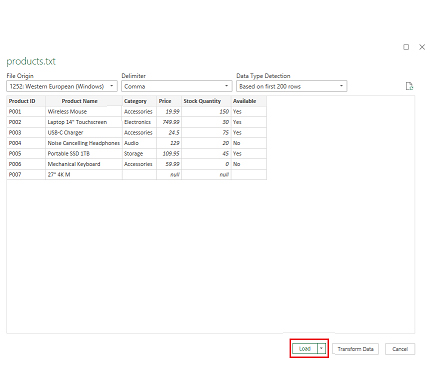
Task: Click the Storage category cell
Action: [x=139, y=153]
